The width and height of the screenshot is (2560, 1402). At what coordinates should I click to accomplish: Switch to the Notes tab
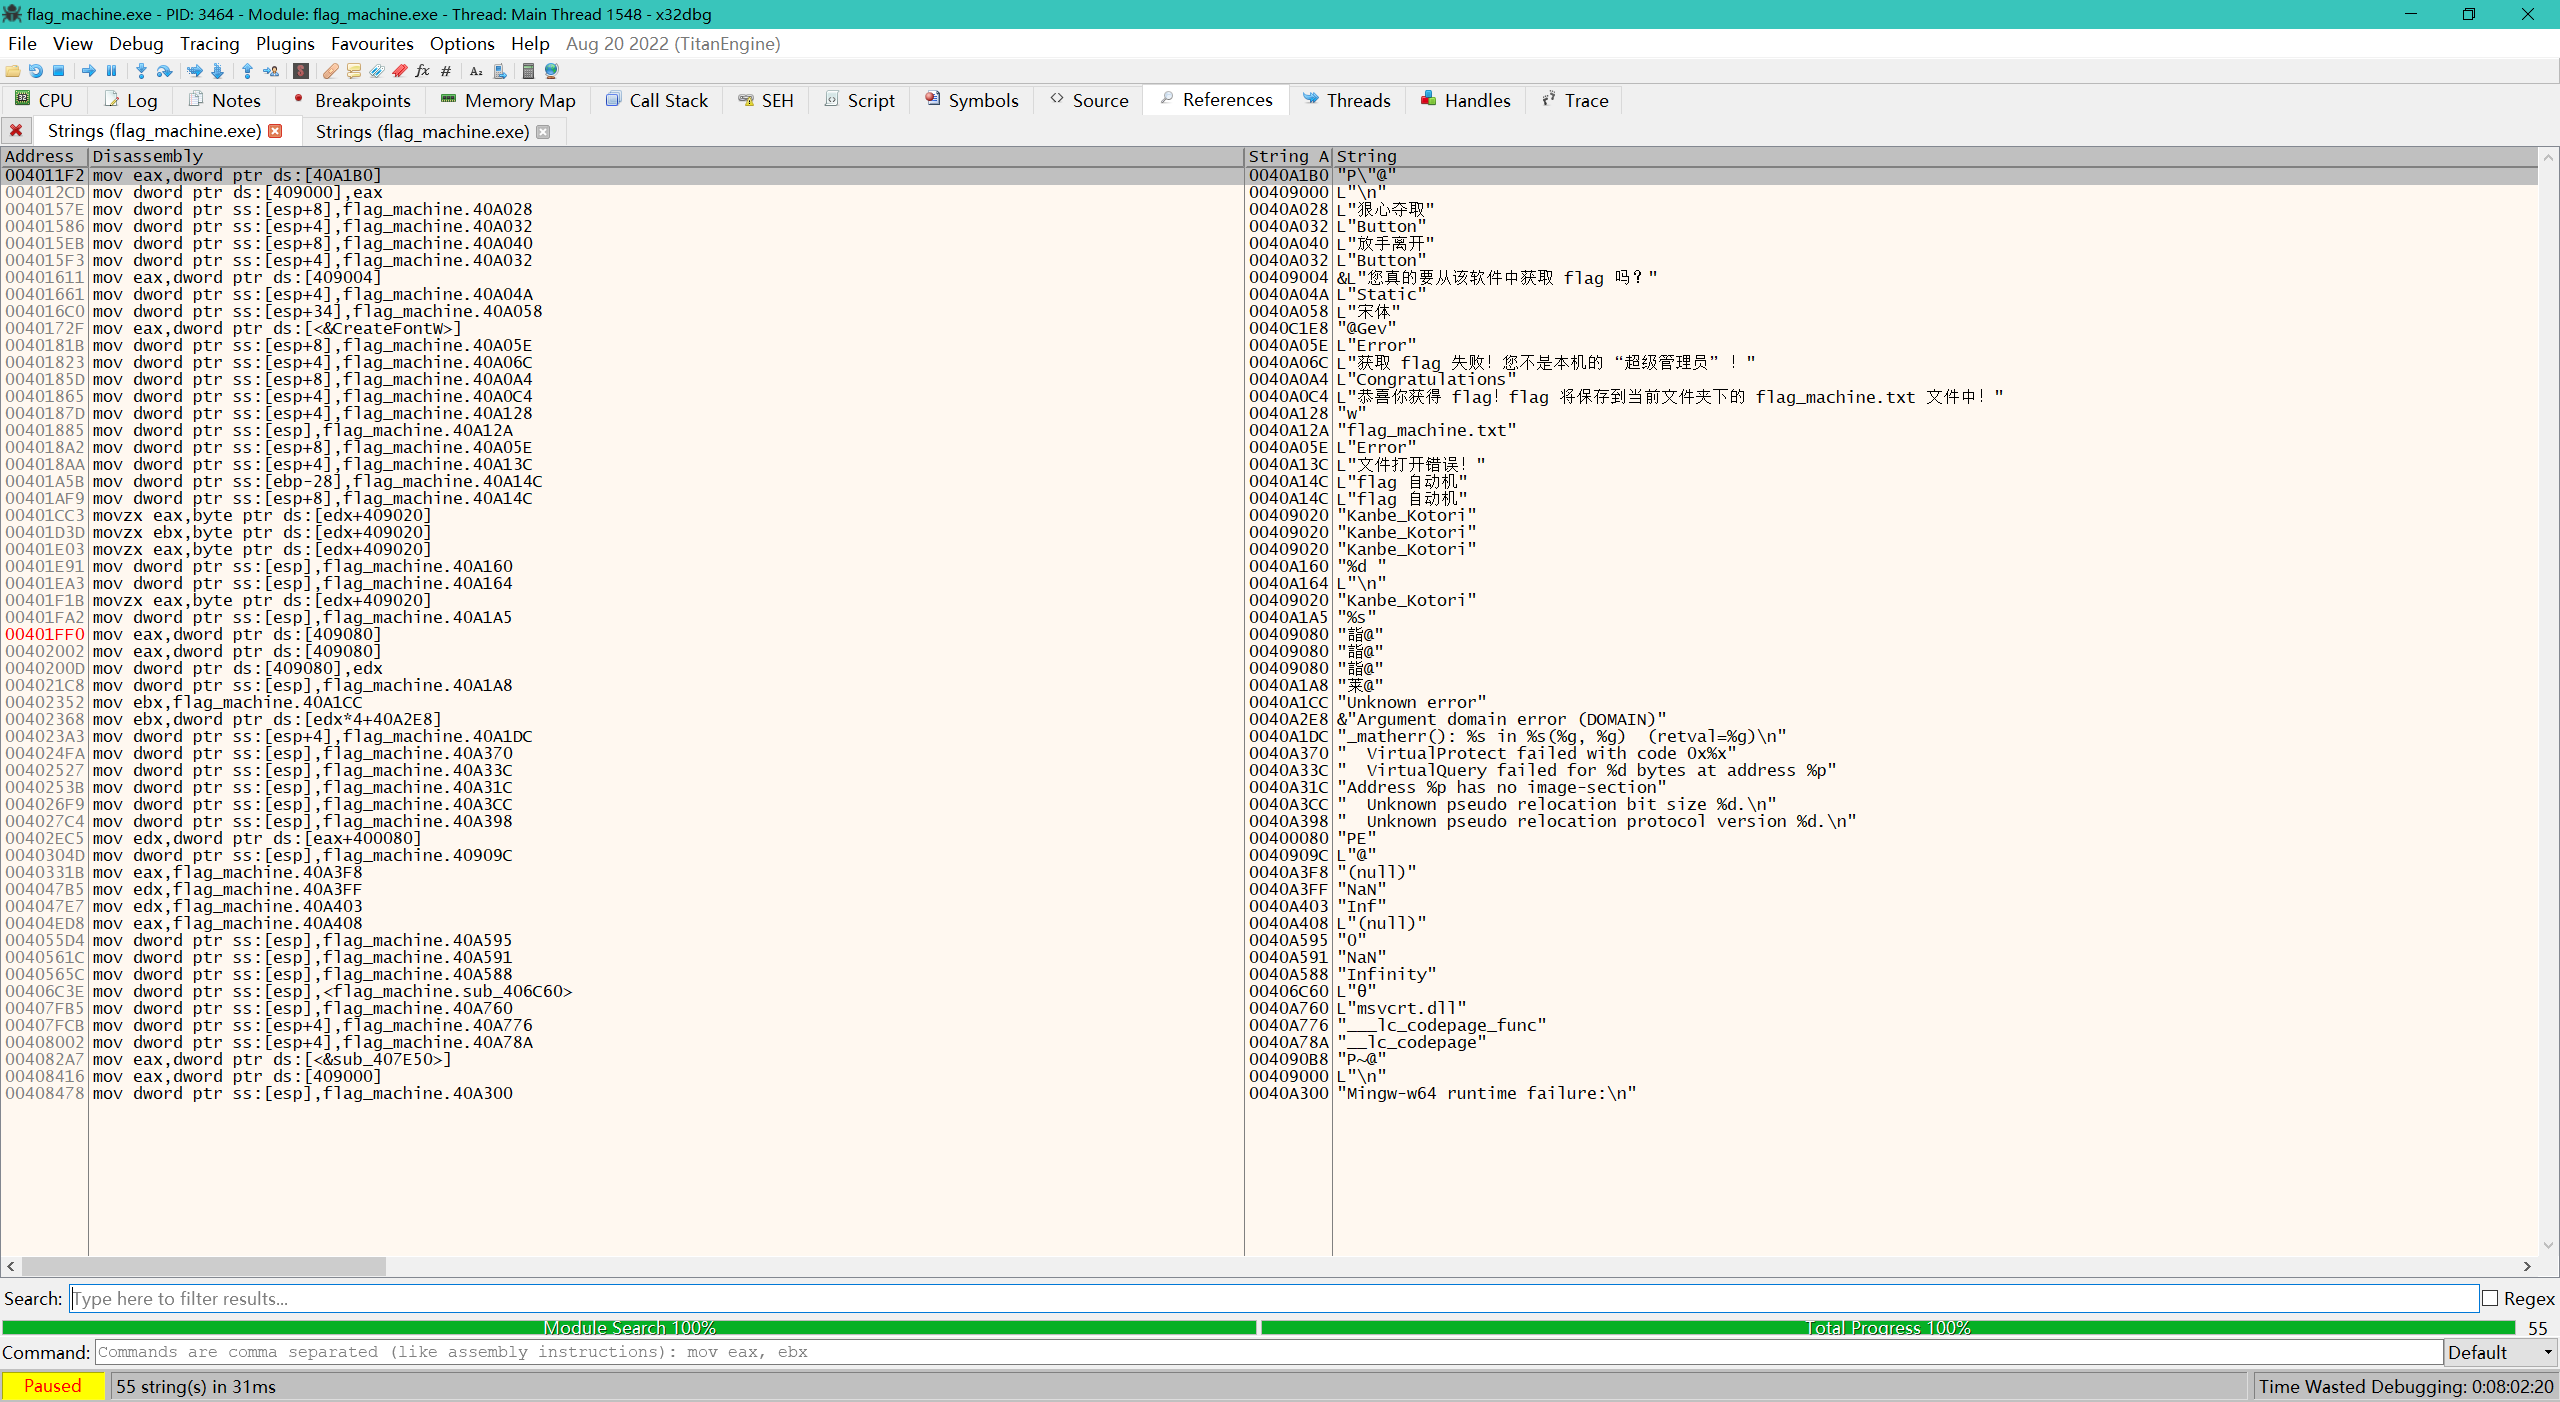(x=224, y=100)
